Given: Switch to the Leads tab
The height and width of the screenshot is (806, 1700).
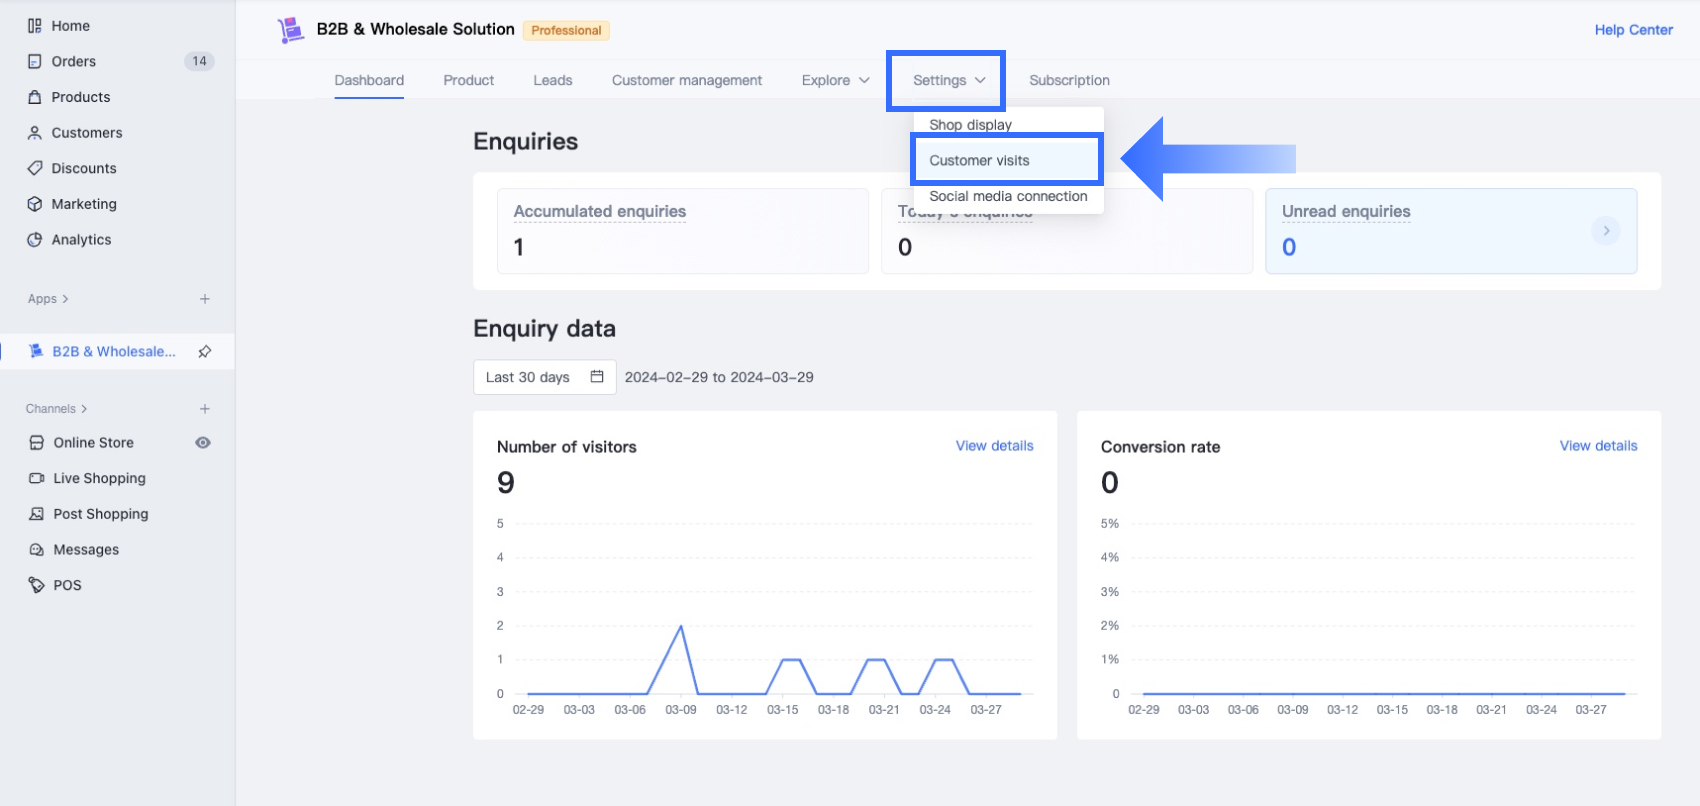Looking at the screenshot, I should 552,80.
